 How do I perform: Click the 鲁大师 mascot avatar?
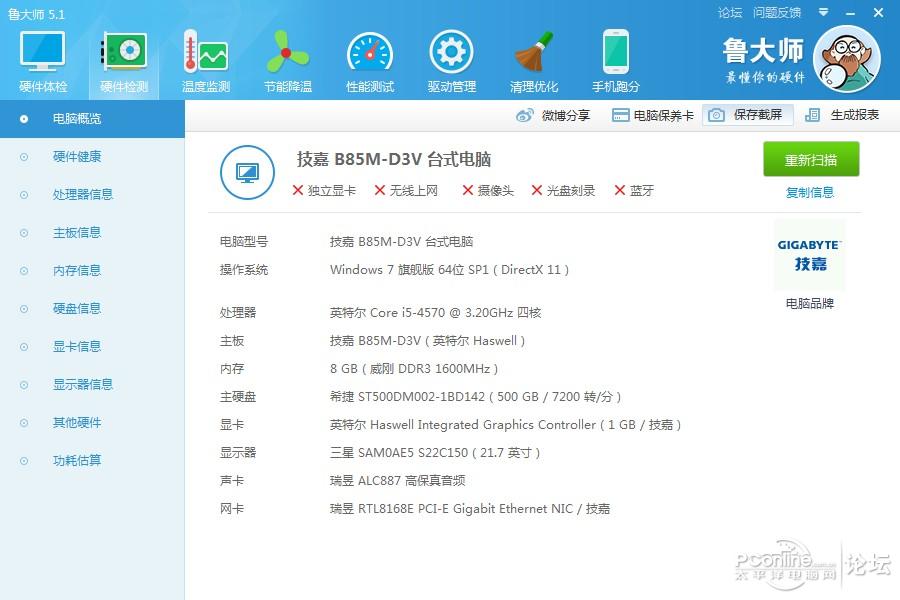click(x=847, y=59)
